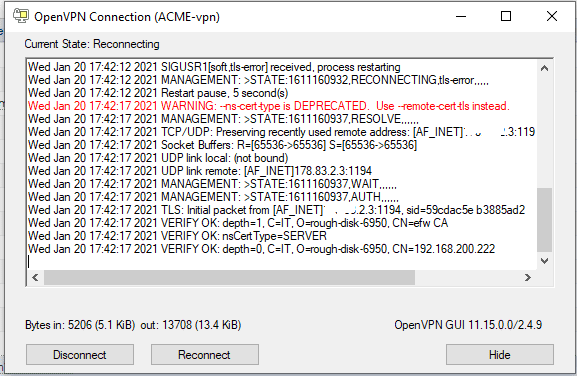Minimize the OpenVPN Connection window
577x376 pixels.
click(461, 16)
